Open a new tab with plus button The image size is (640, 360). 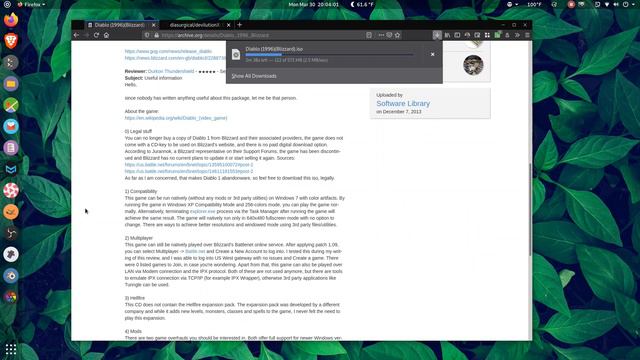coord(240,25)
